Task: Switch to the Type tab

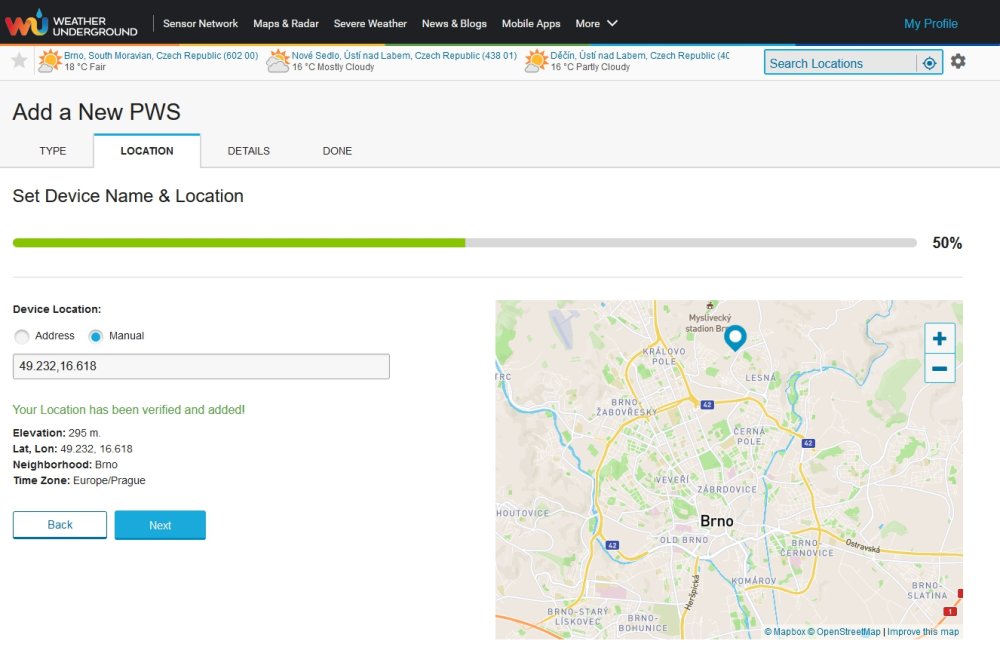Action: coord(53,151)
